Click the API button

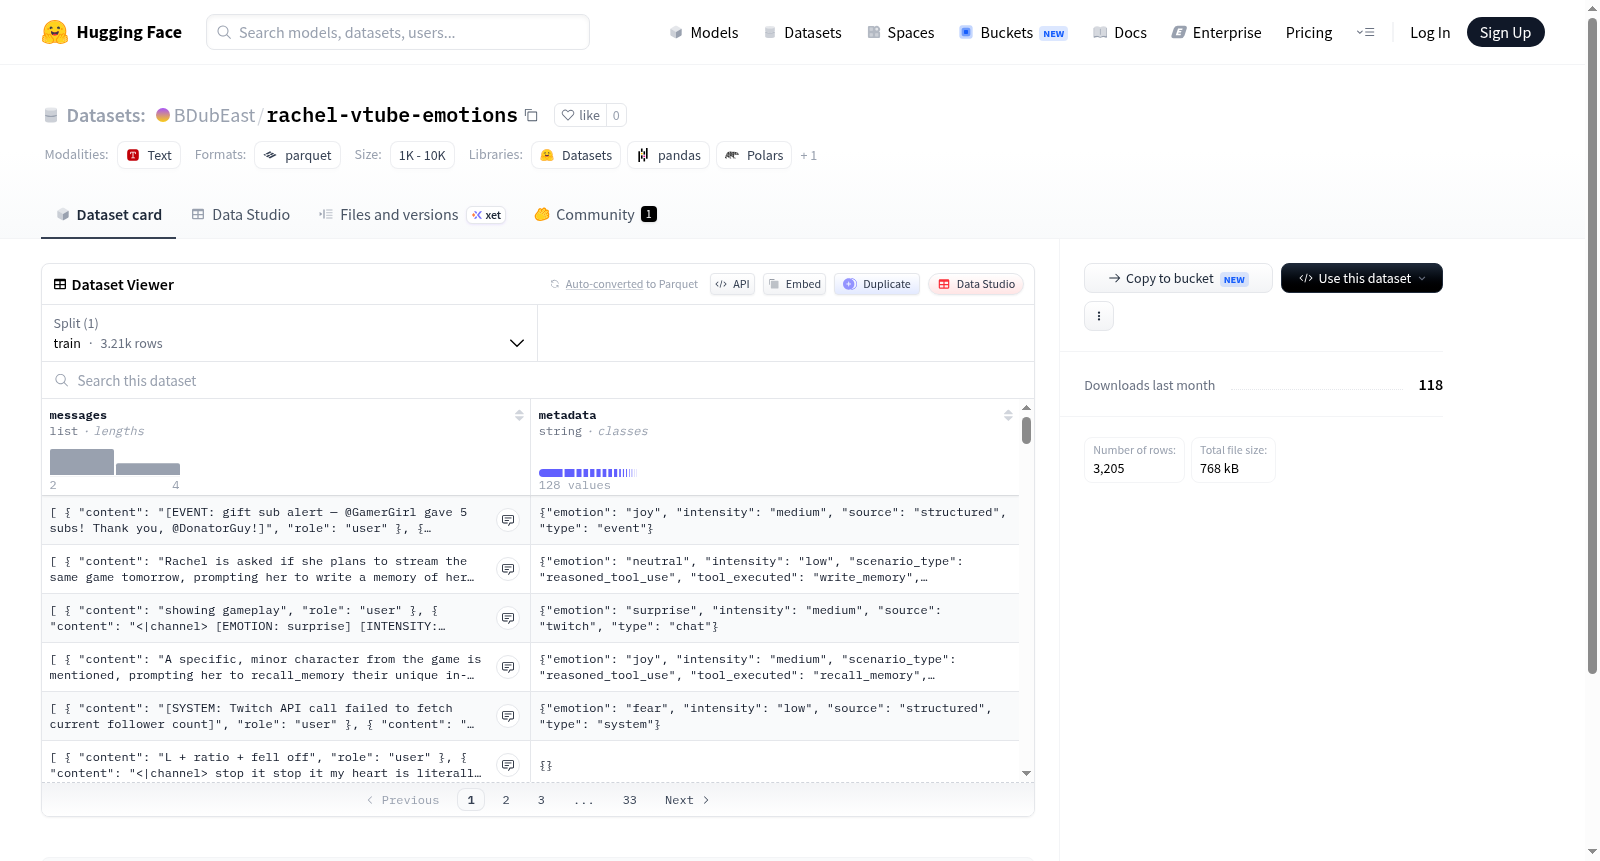pos(732,284)
